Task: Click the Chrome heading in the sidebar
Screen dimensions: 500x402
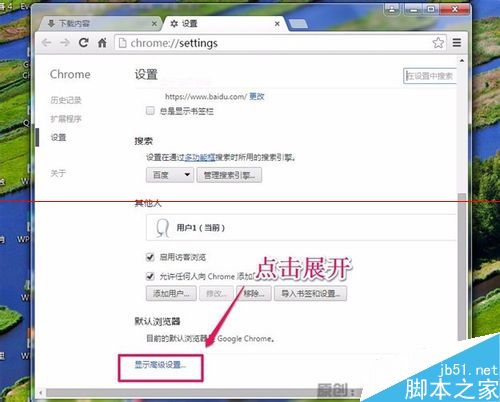Action: (70, 74)
